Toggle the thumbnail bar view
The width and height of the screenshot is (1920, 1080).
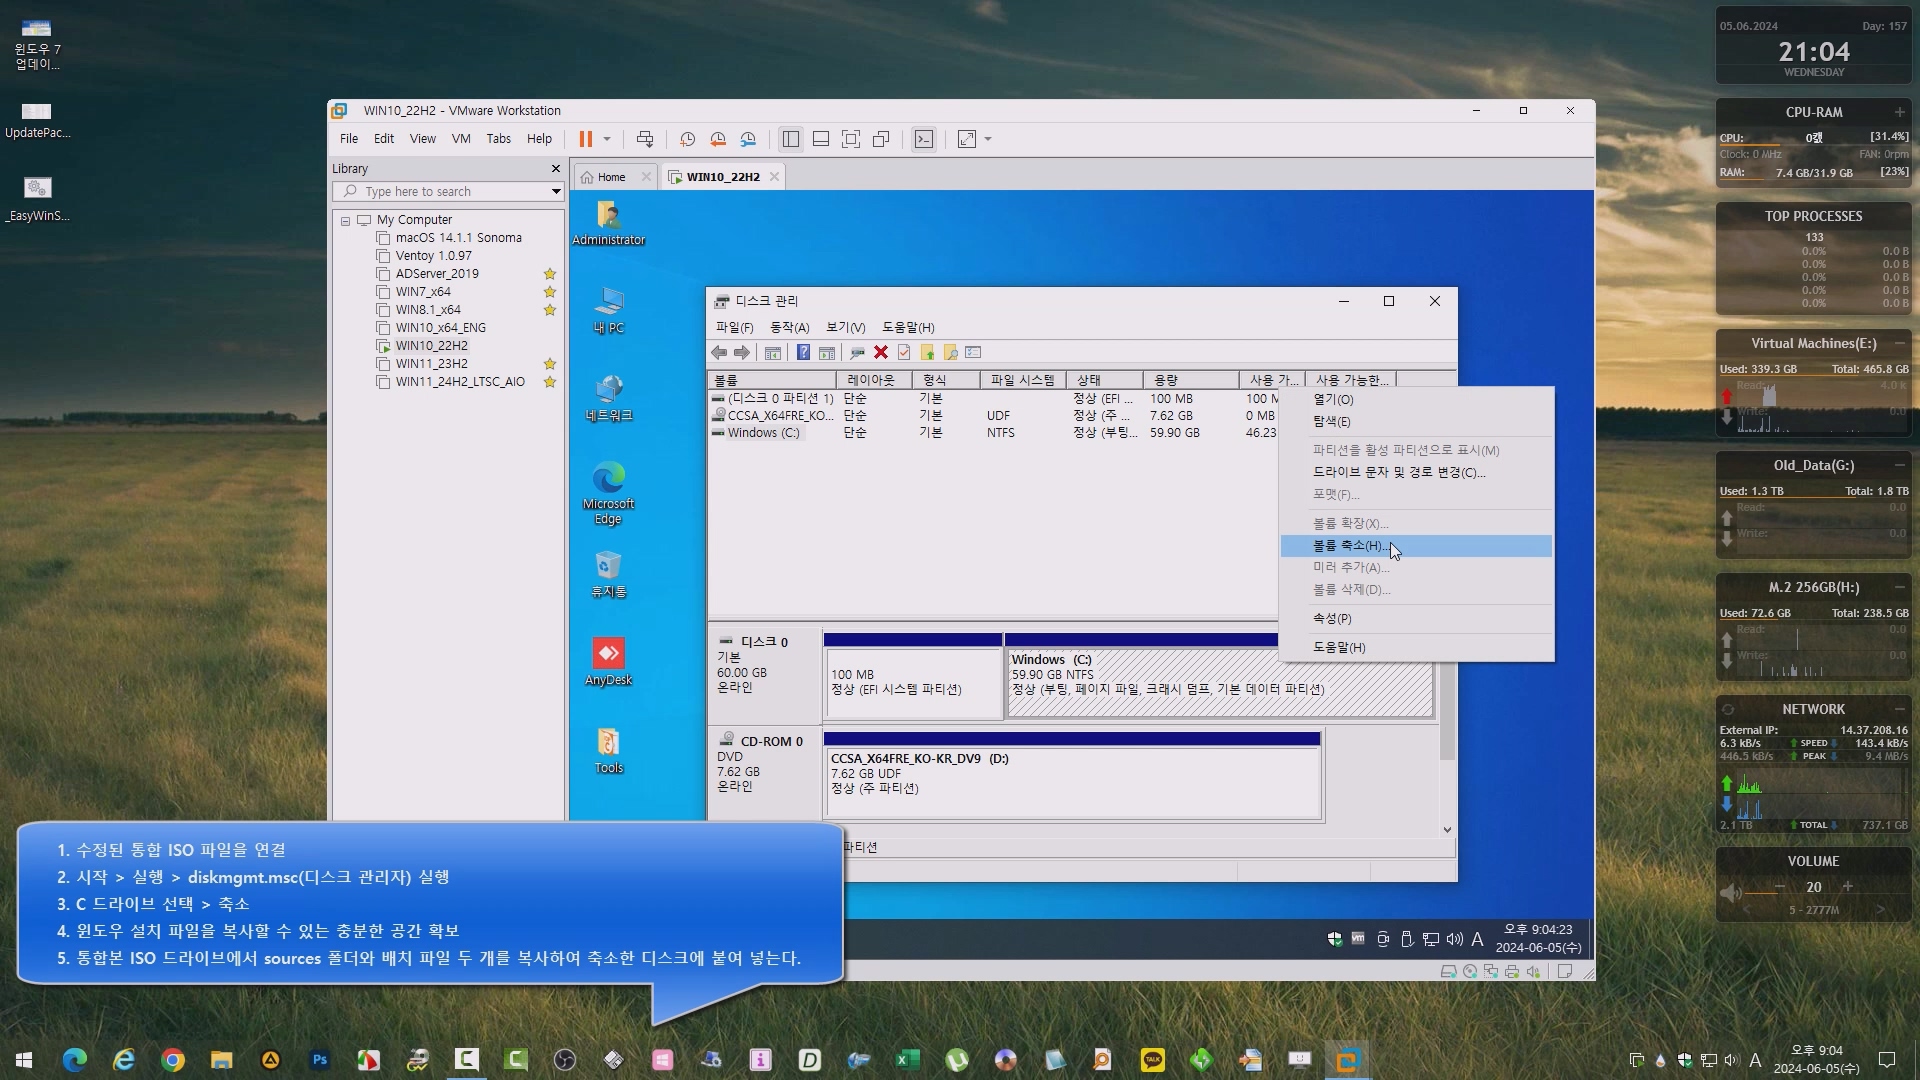tap(821, 139)
